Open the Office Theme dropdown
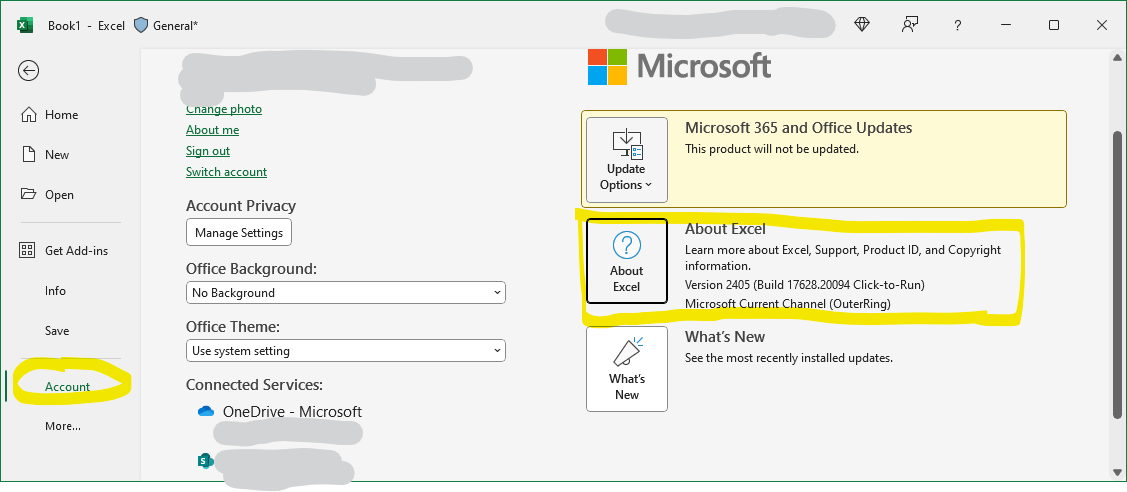 pyautogui.click(x=346, y=351)
